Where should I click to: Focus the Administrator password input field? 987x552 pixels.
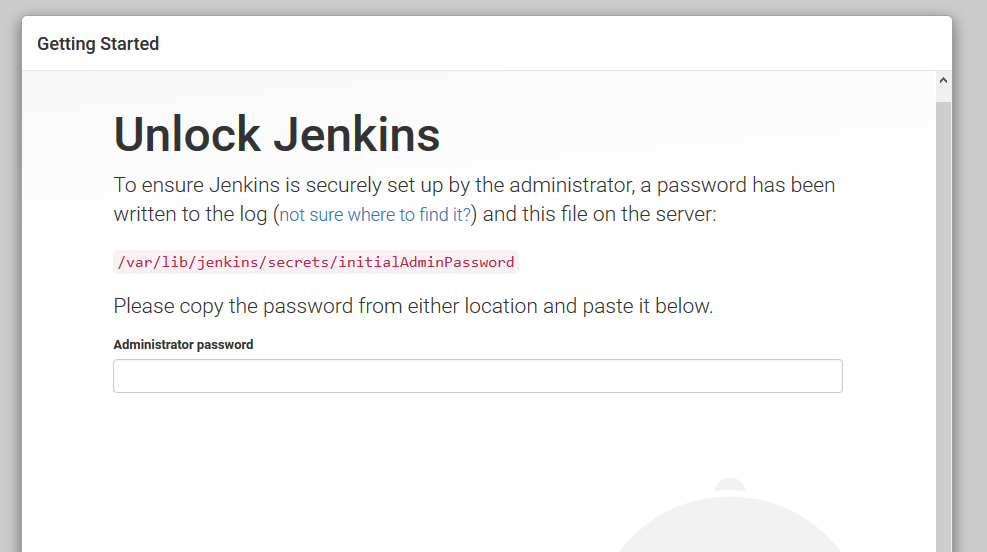477,376
